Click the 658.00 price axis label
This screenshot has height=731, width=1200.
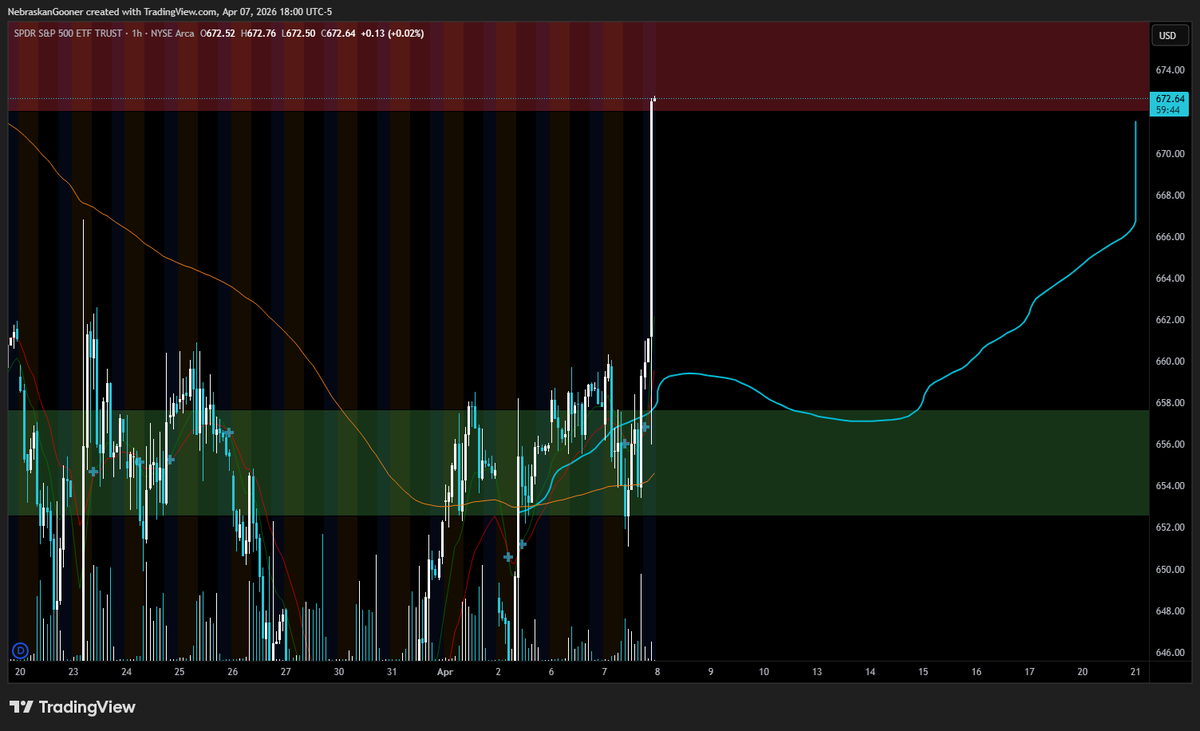point(1170,403)
